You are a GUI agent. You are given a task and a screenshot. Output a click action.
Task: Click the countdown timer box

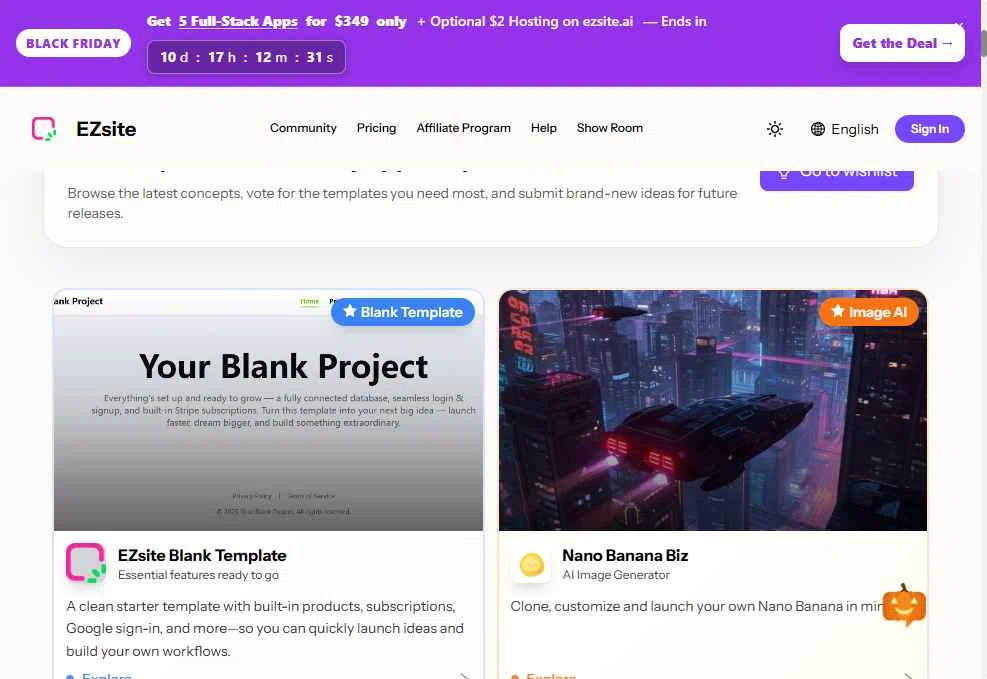[246, 57]
